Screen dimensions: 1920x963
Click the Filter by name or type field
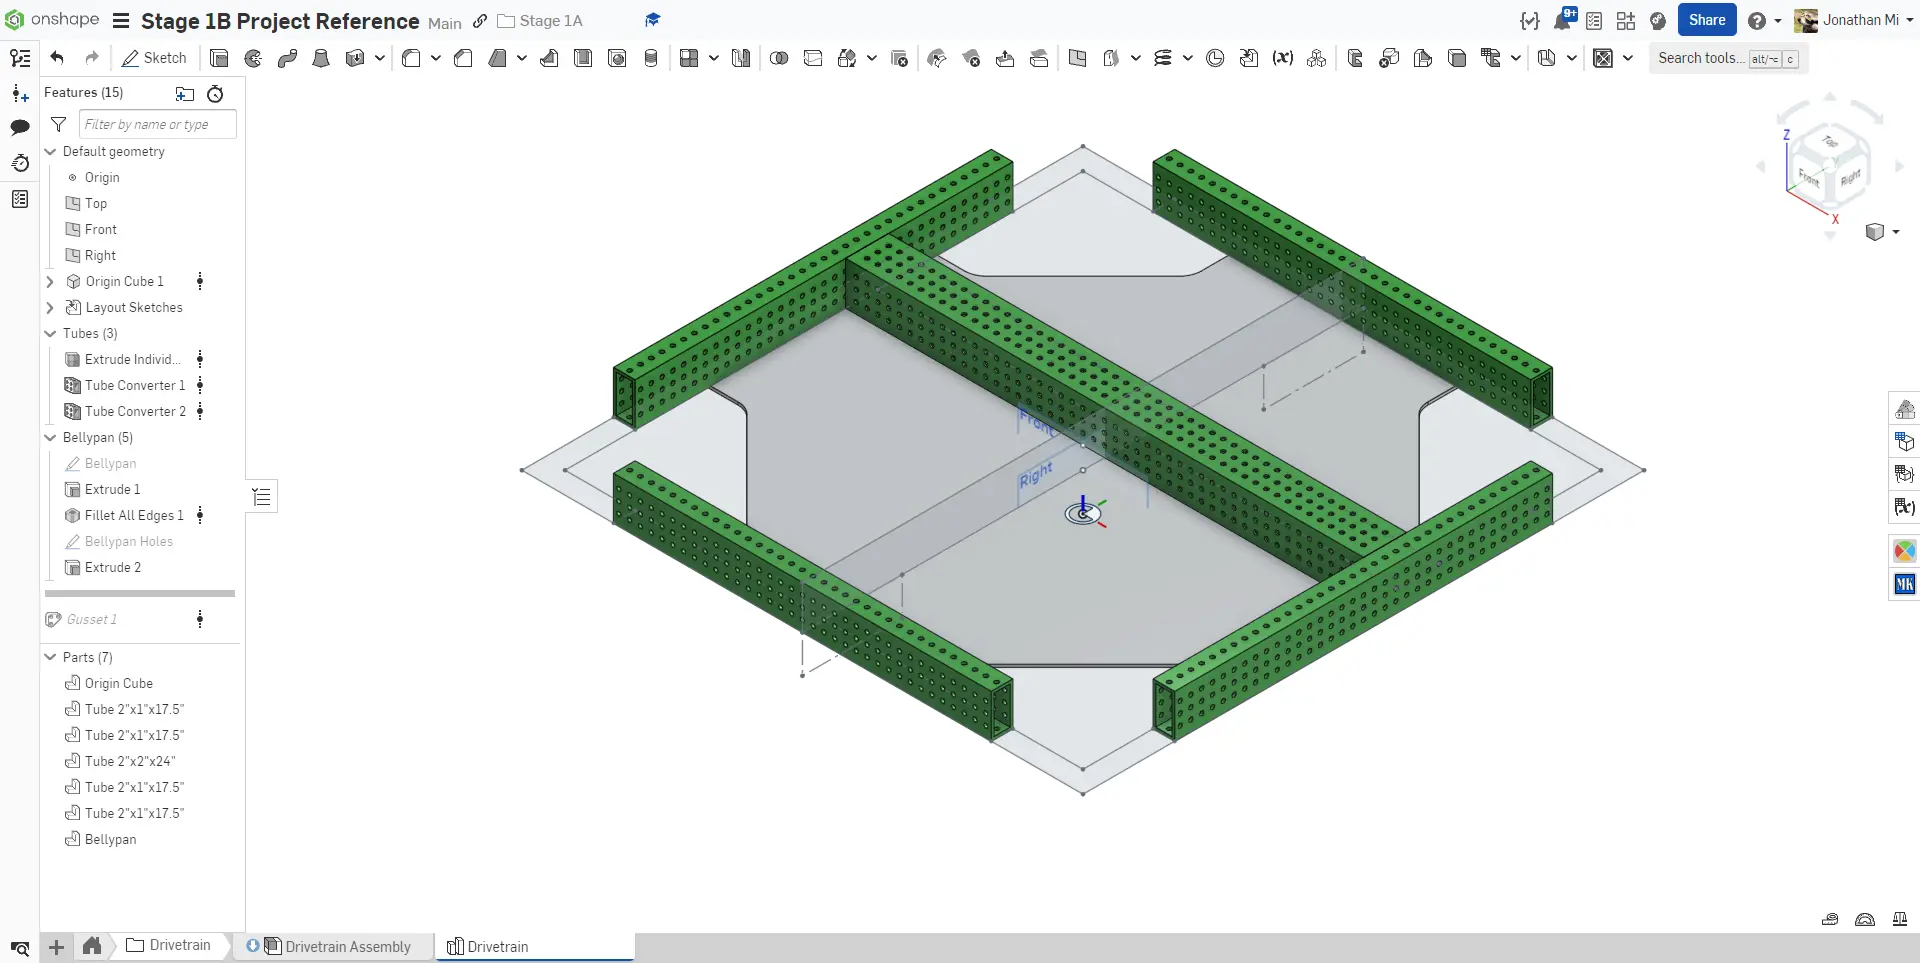(x=157, y=124)
